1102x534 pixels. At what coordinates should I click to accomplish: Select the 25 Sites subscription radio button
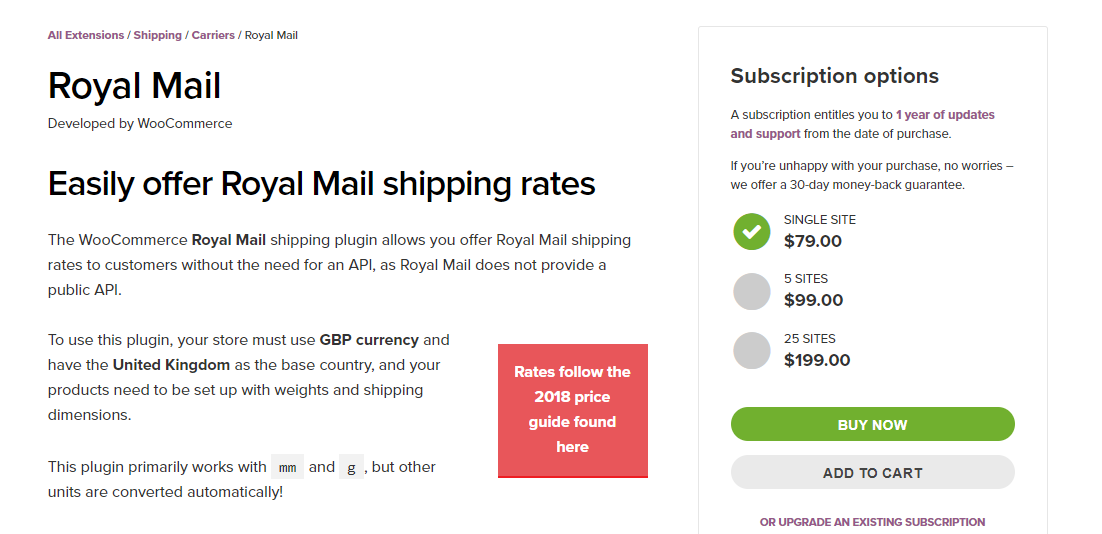(x=752, y=351)
